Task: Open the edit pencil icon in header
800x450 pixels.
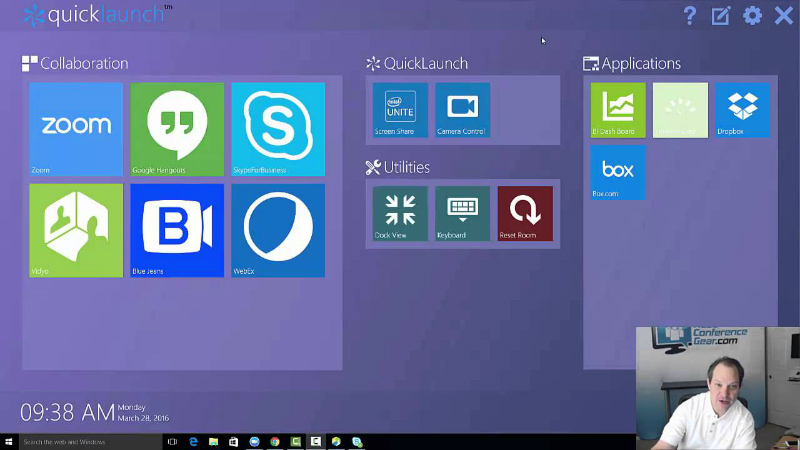Action: [720, 15]
